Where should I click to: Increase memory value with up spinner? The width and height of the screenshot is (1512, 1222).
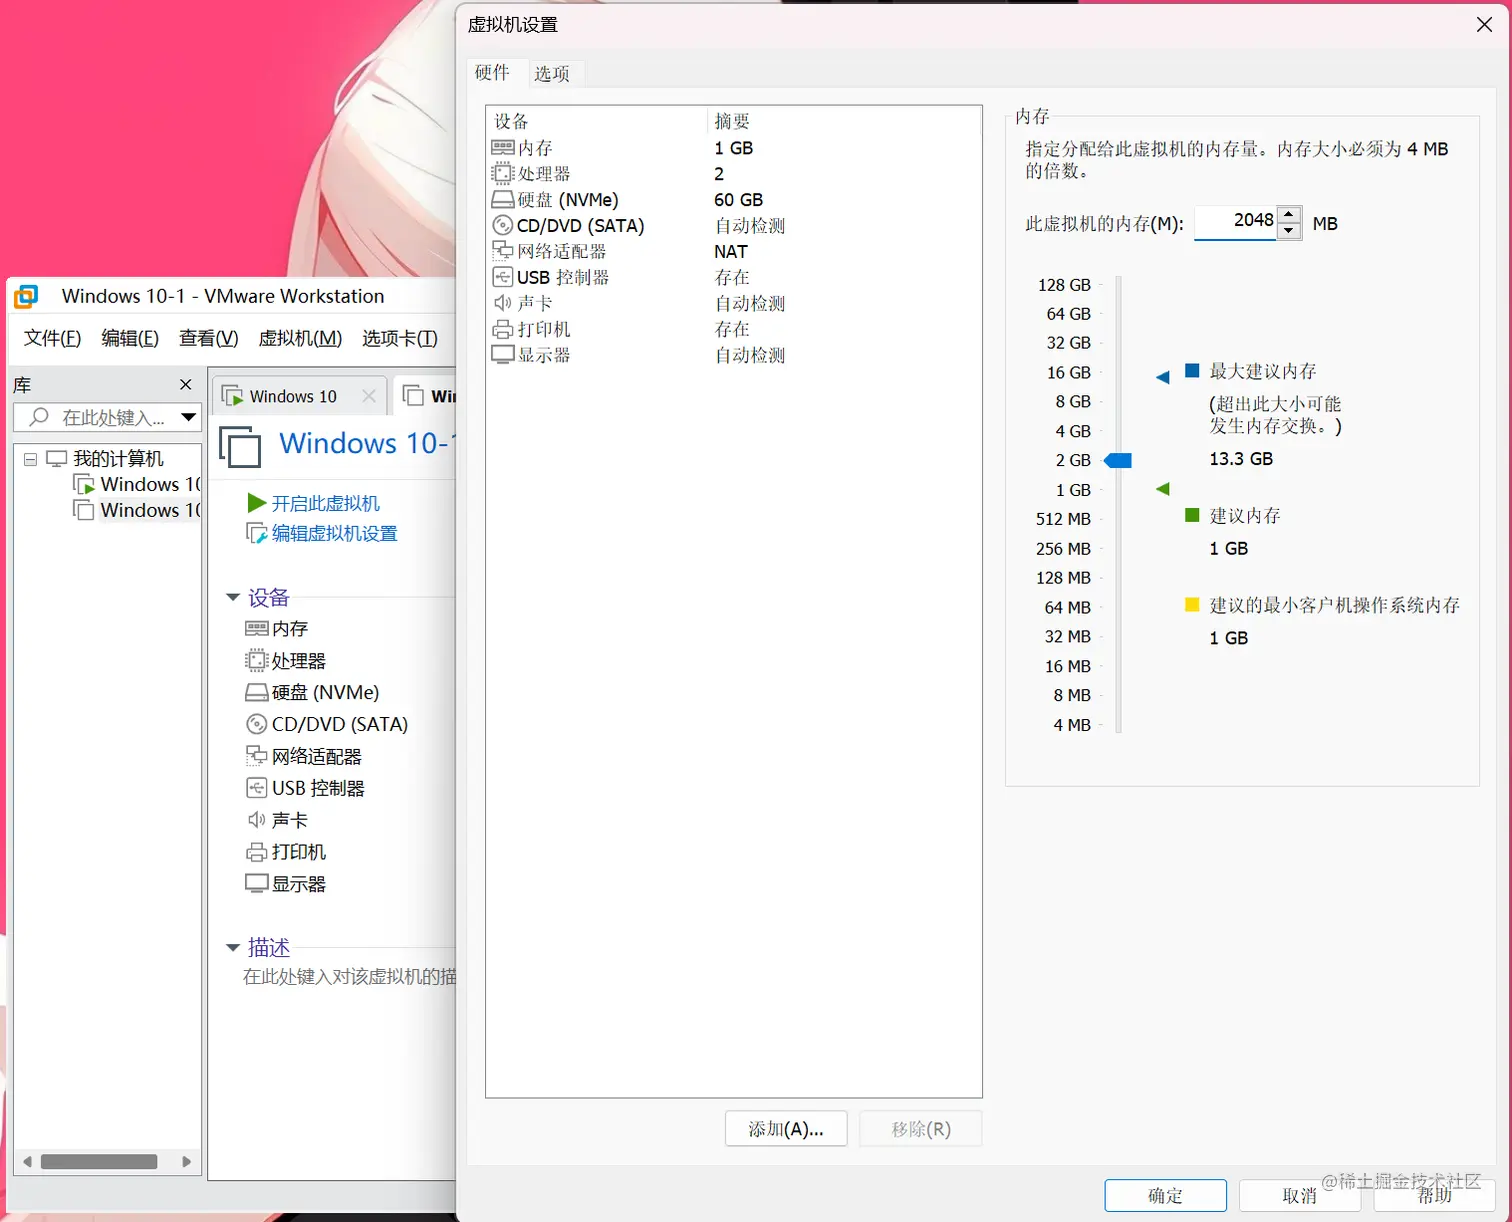1290,214
